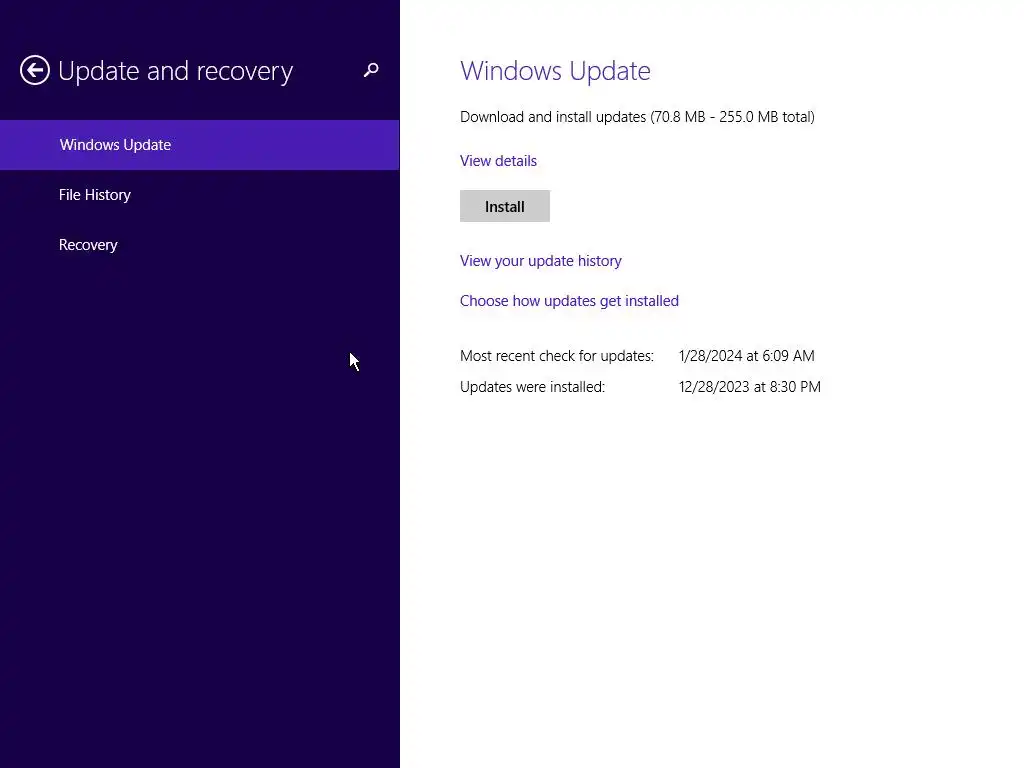Go back using the circled arrow icon
The width and height of the screenshot is (1024, 768).
[35, 70]
